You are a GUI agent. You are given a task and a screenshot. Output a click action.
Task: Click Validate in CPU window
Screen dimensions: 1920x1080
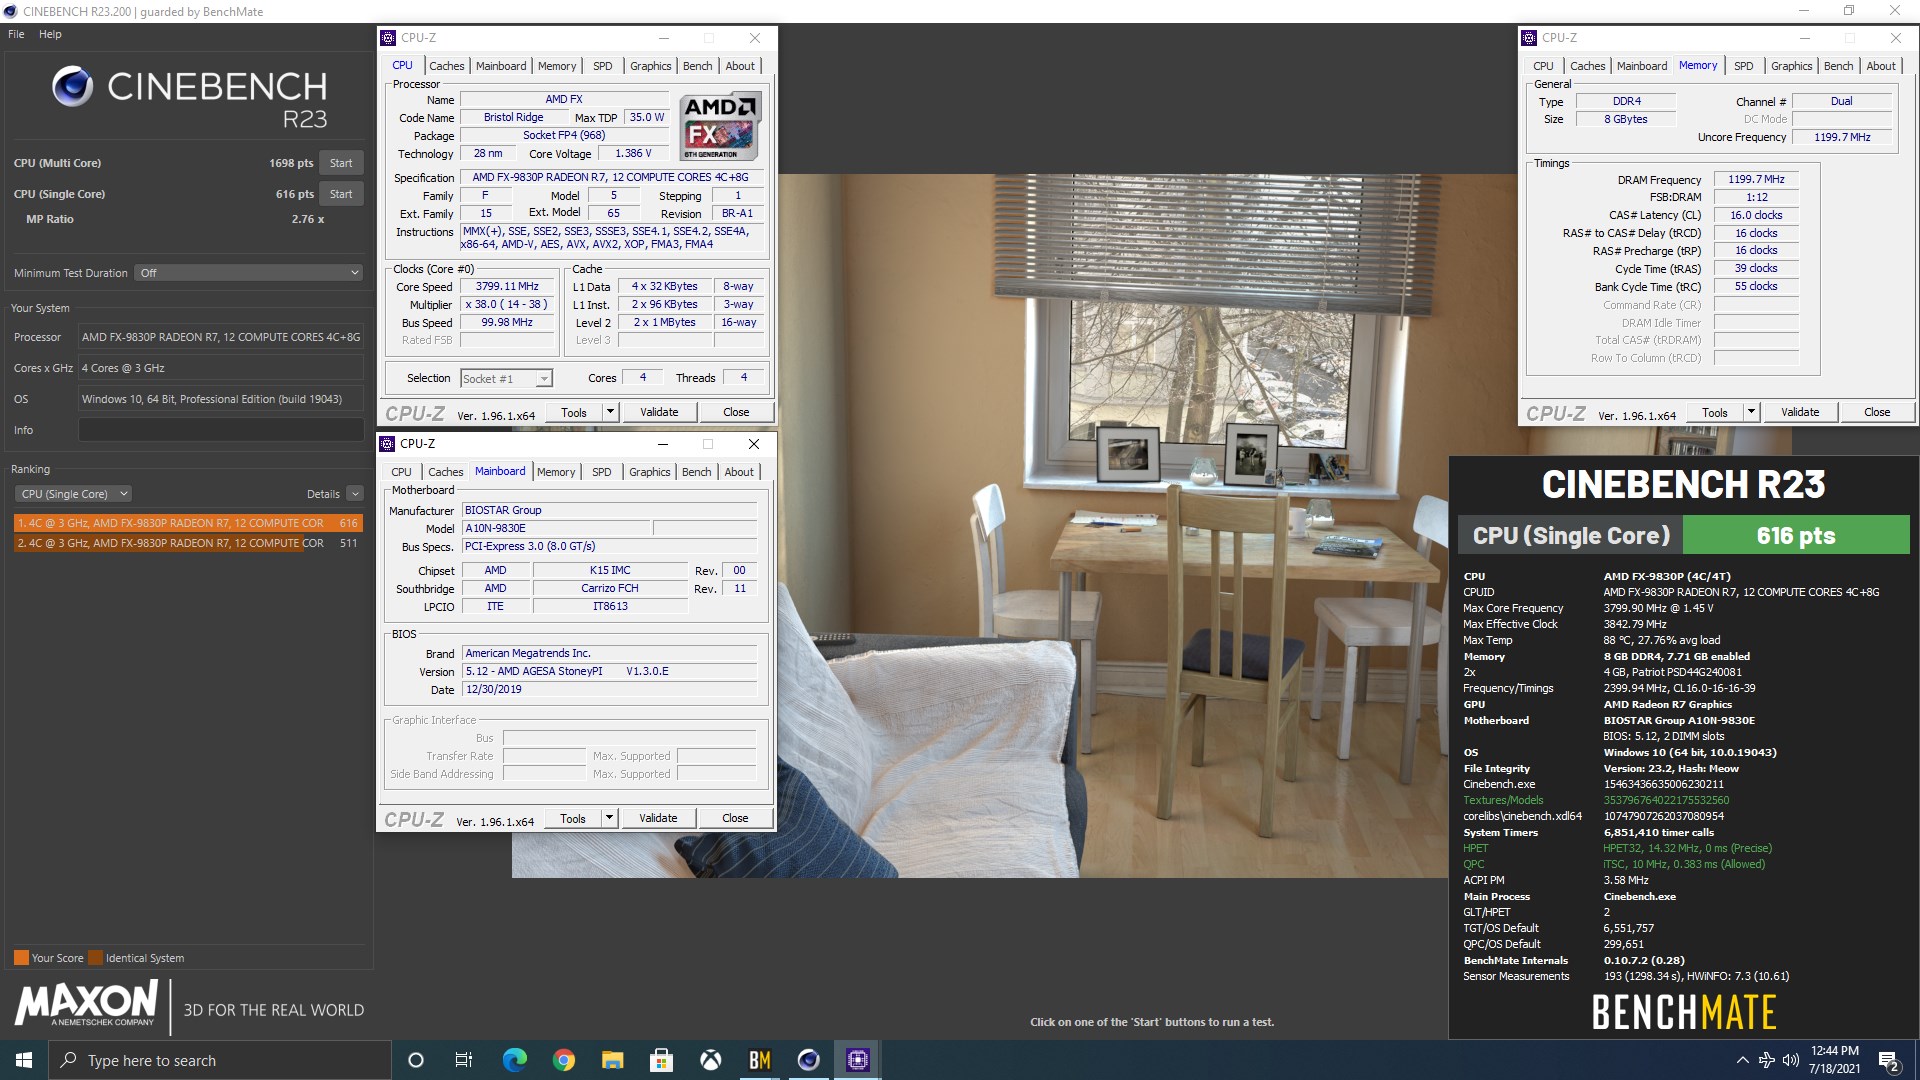(659, 412)
